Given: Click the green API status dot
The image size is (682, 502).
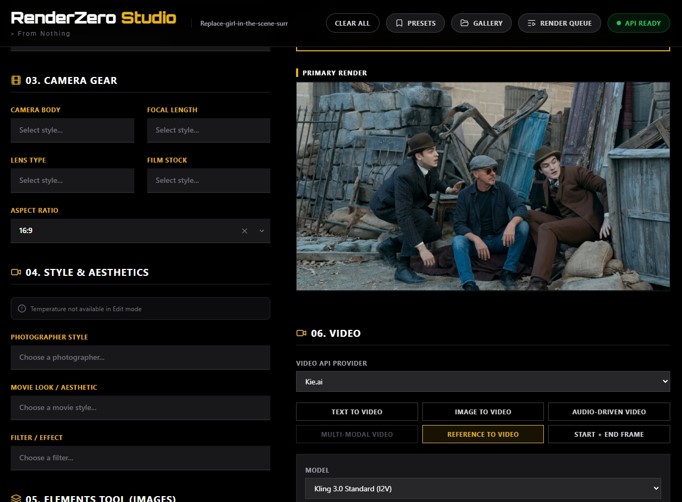Looking at the screenshot, I should tap(618, 23).
